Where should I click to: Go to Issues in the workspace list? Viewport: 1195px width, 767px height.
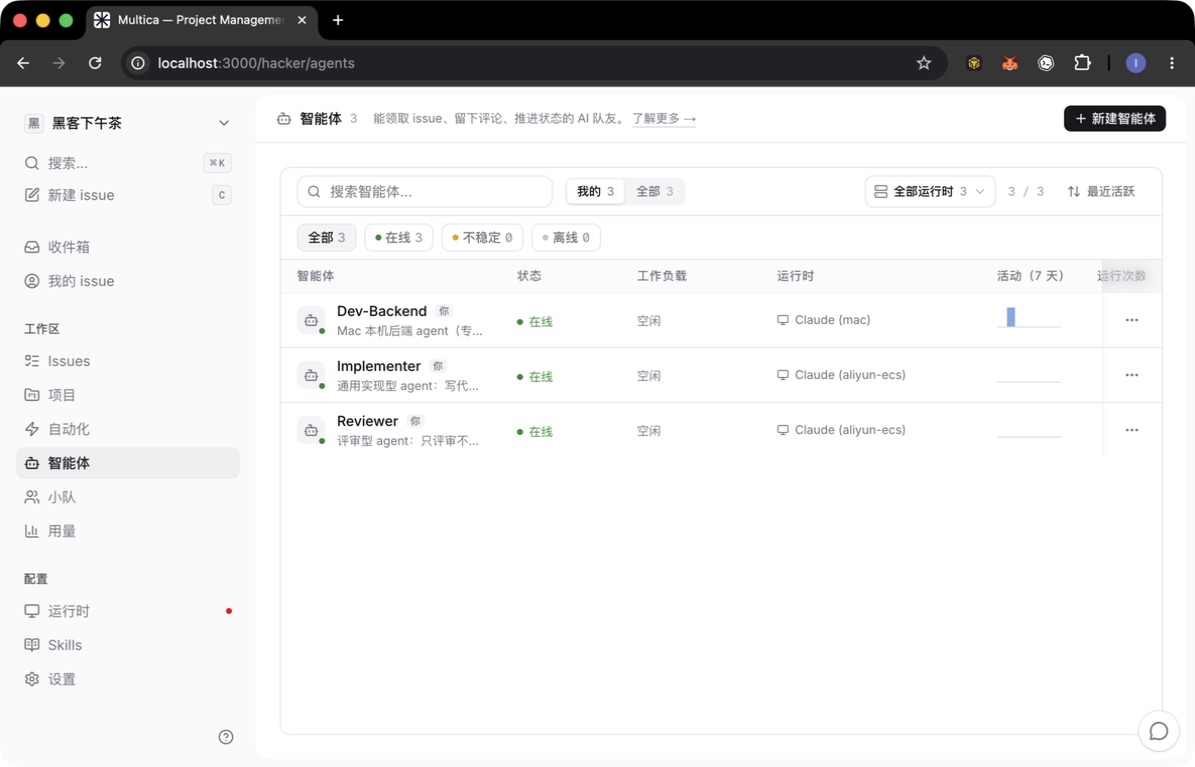127,361
